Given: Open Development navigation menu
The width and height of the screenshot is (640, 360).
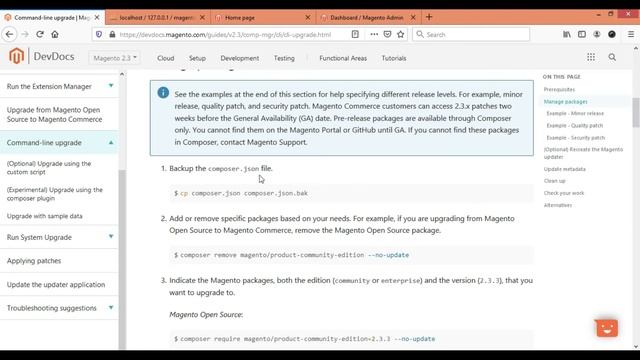Looking at the screenshot, I should pyautogui.click(x=240, y=58).
